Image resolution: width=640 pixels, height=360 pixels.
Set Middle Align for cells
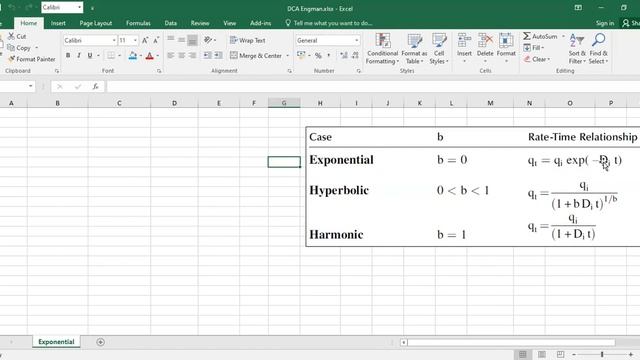[x=182, y=40]
